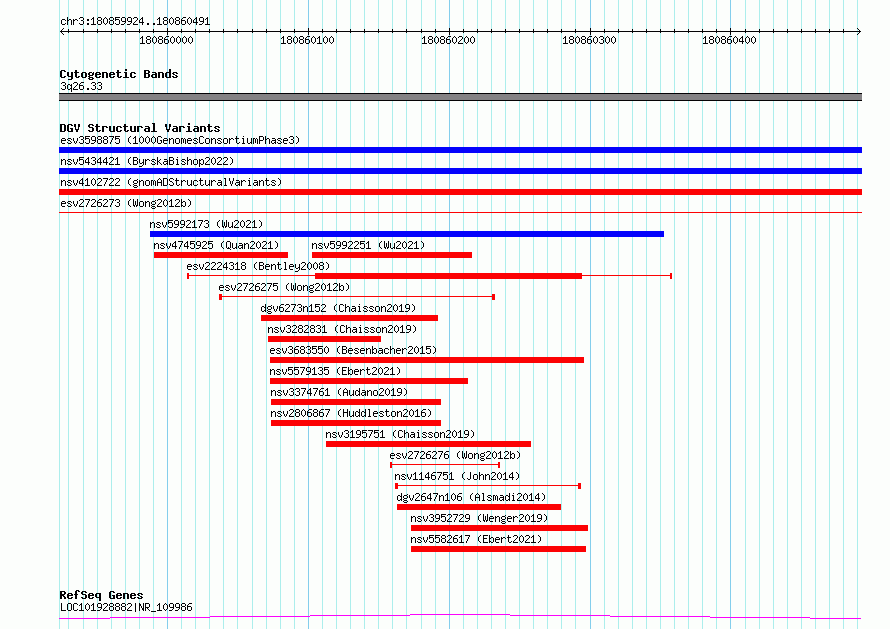Click the nsv4102722 (gnomADStructuralVariants) label
This screenshot has width=890, height=629.
tap(171, 182)
